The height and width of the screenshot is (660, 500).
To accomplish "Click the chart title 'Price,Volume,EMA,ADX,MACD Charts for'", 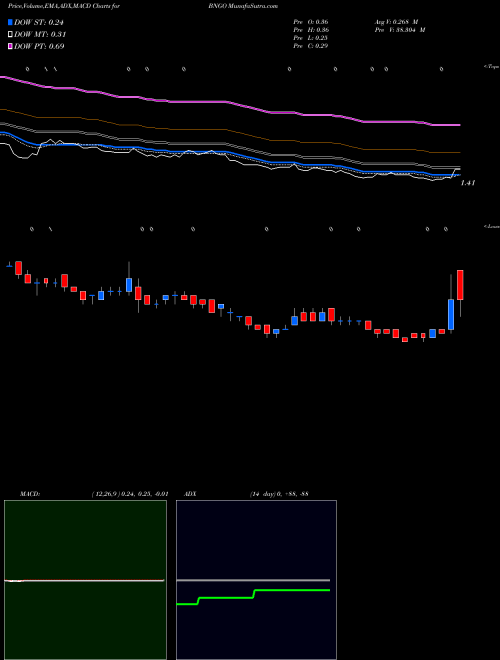I will click(x=64, y=7).
